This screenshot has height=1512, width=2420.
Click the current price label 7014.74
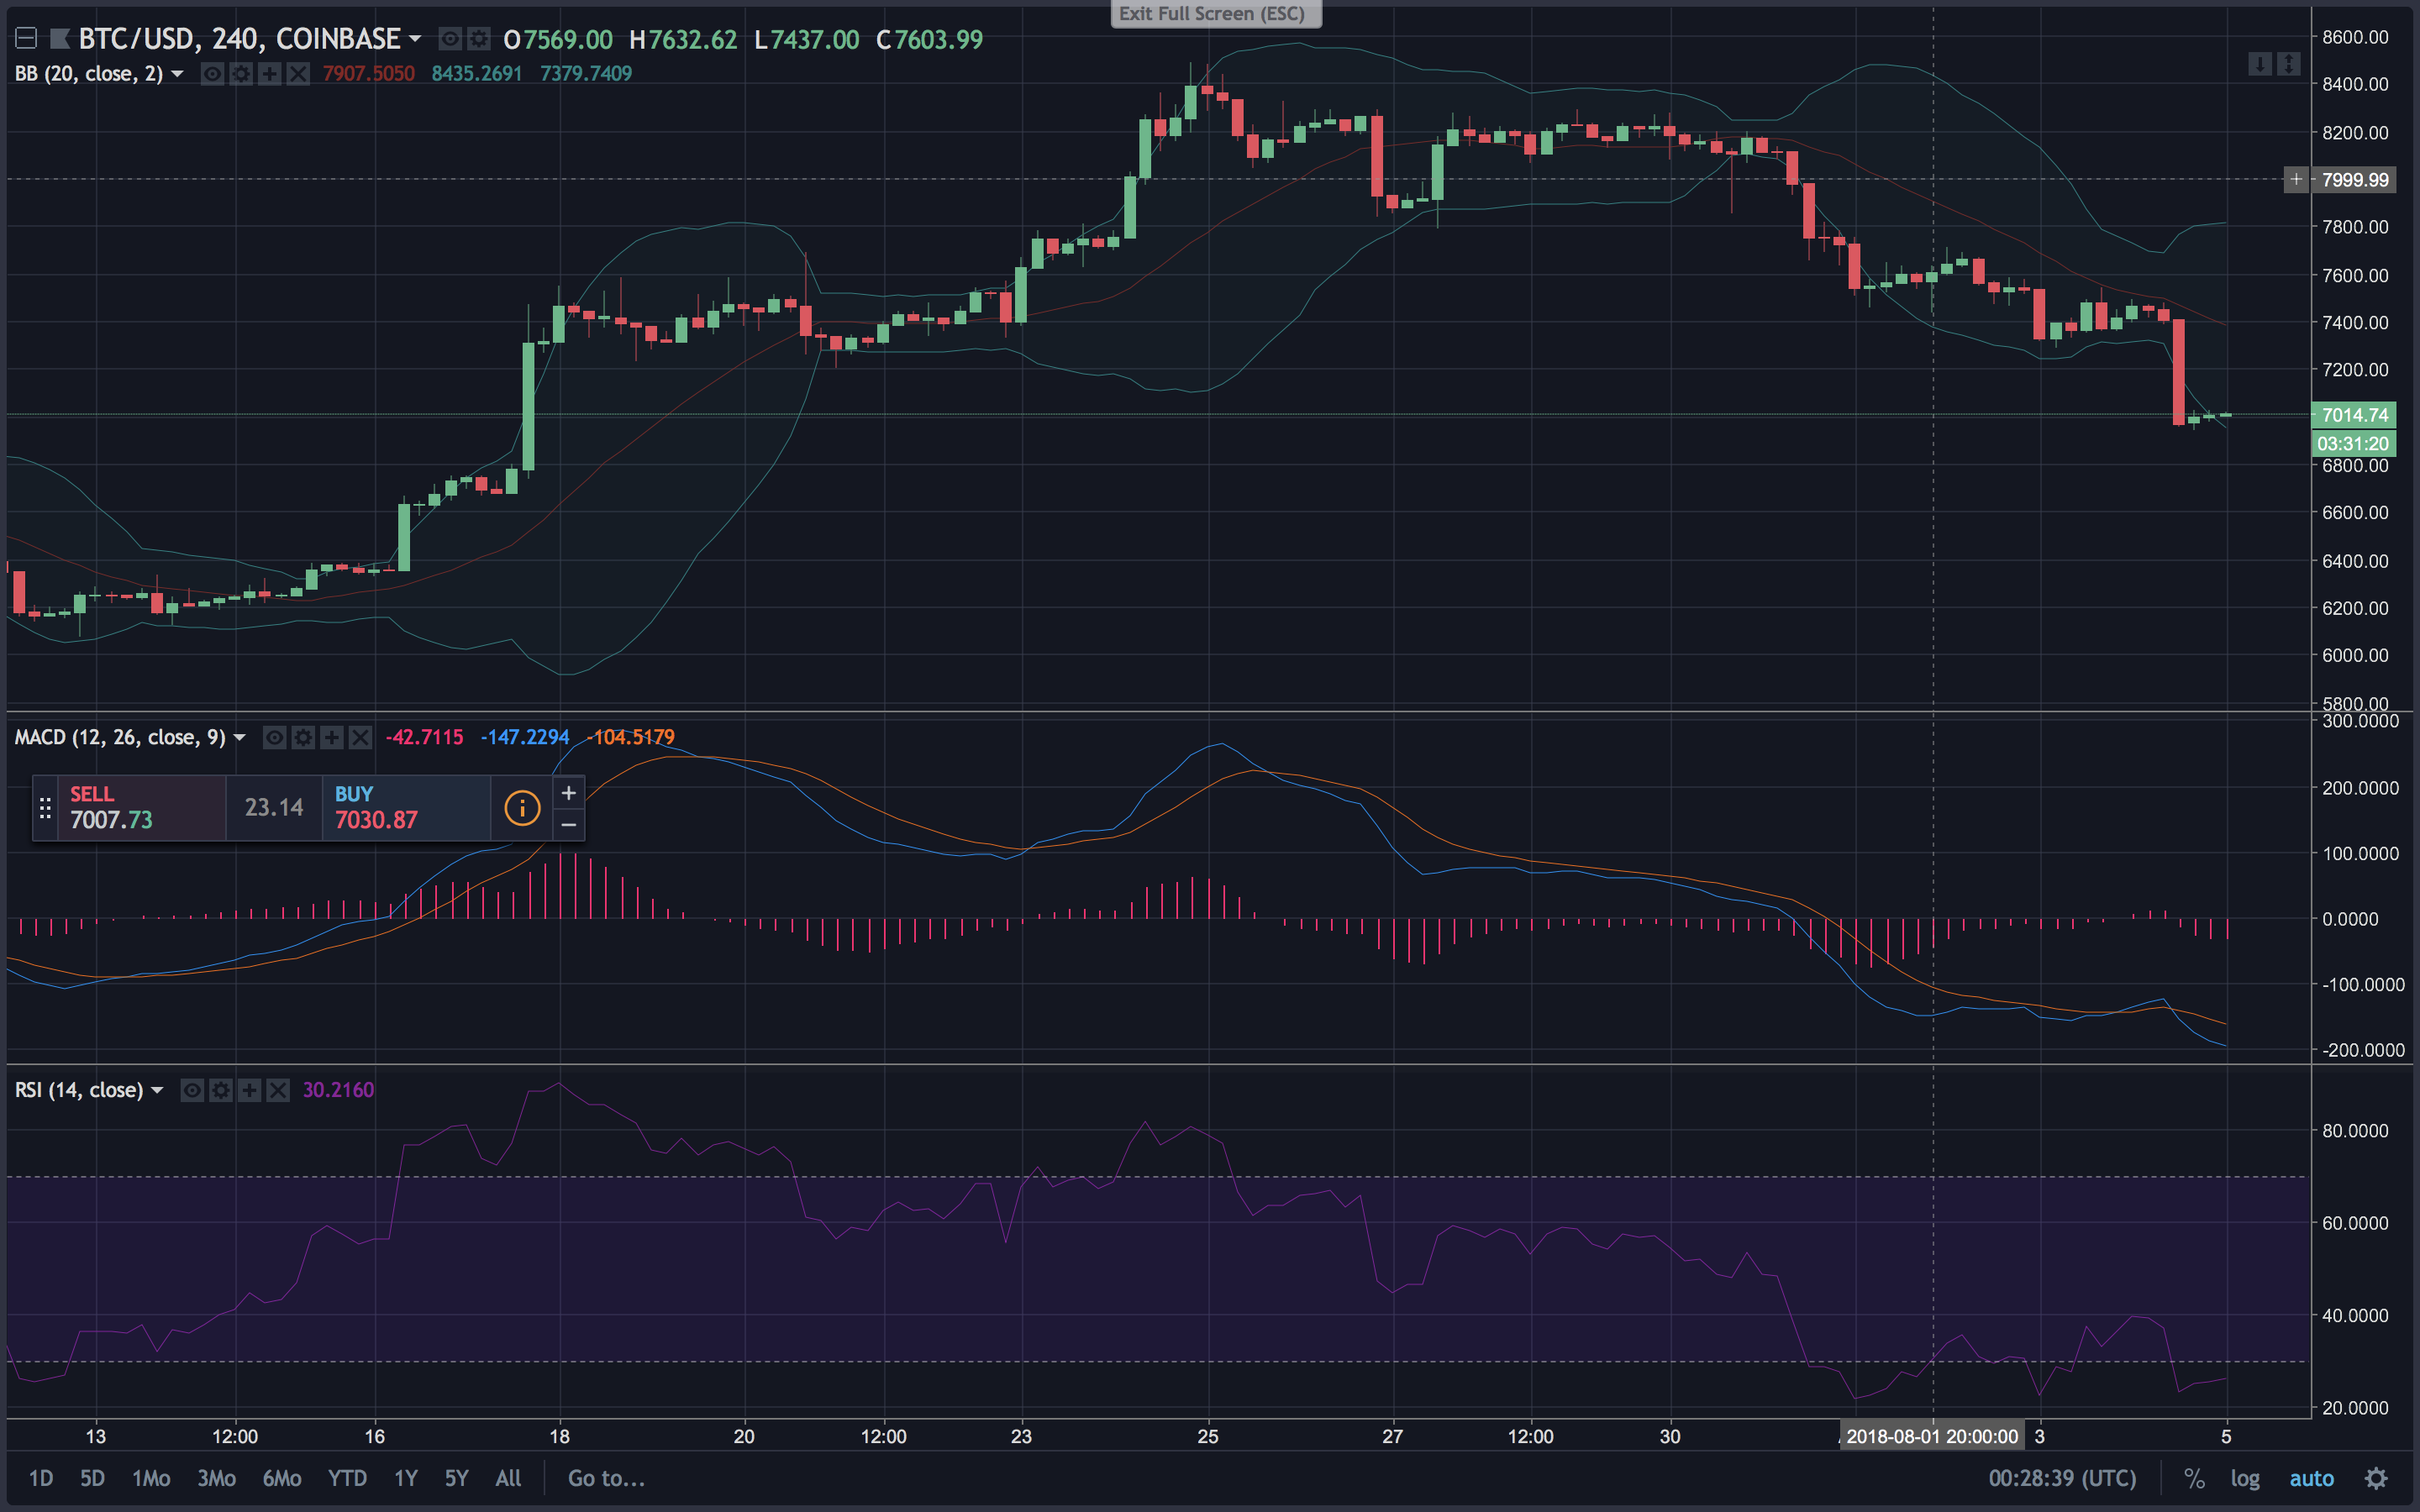(2355, 415)
